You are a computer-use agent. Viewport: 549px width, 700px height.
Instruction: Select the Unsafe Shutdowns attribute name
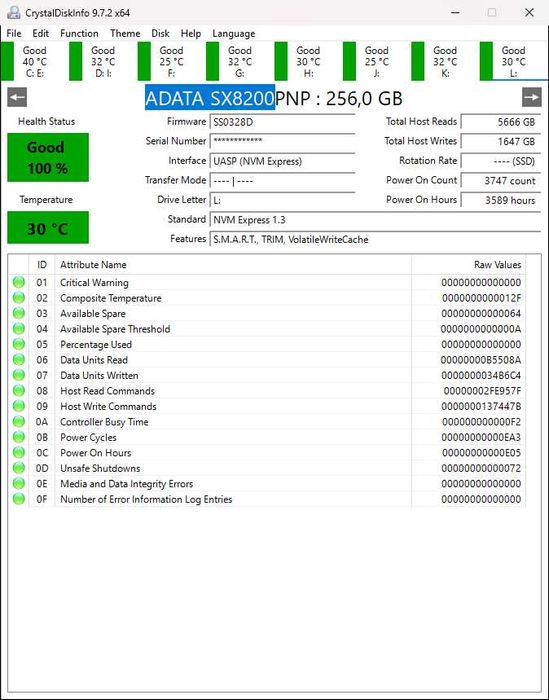click(x=100, y=468)
